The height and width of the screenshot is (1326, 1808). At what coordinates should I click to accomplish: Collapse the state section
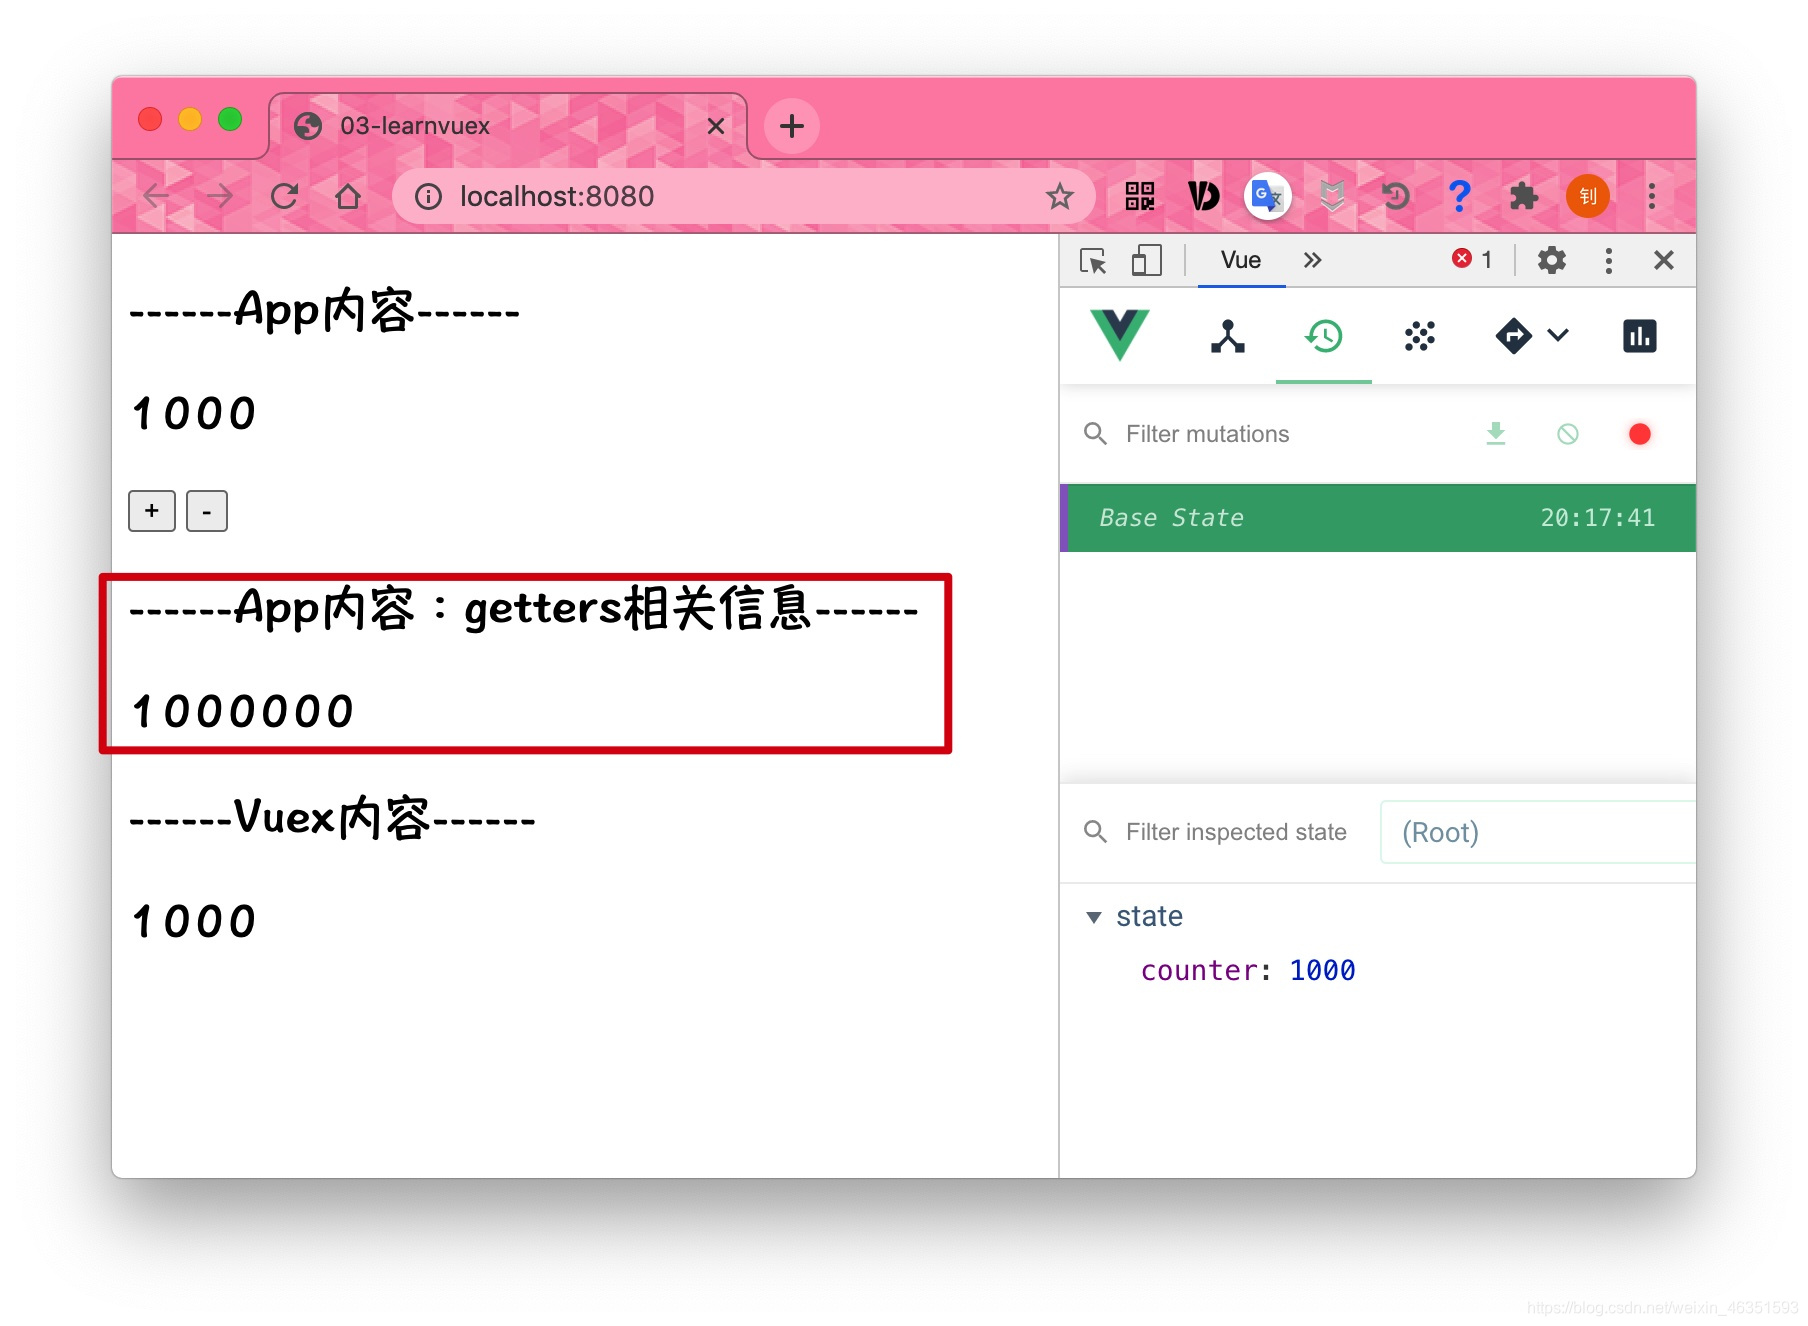(x=1094, y=917)
